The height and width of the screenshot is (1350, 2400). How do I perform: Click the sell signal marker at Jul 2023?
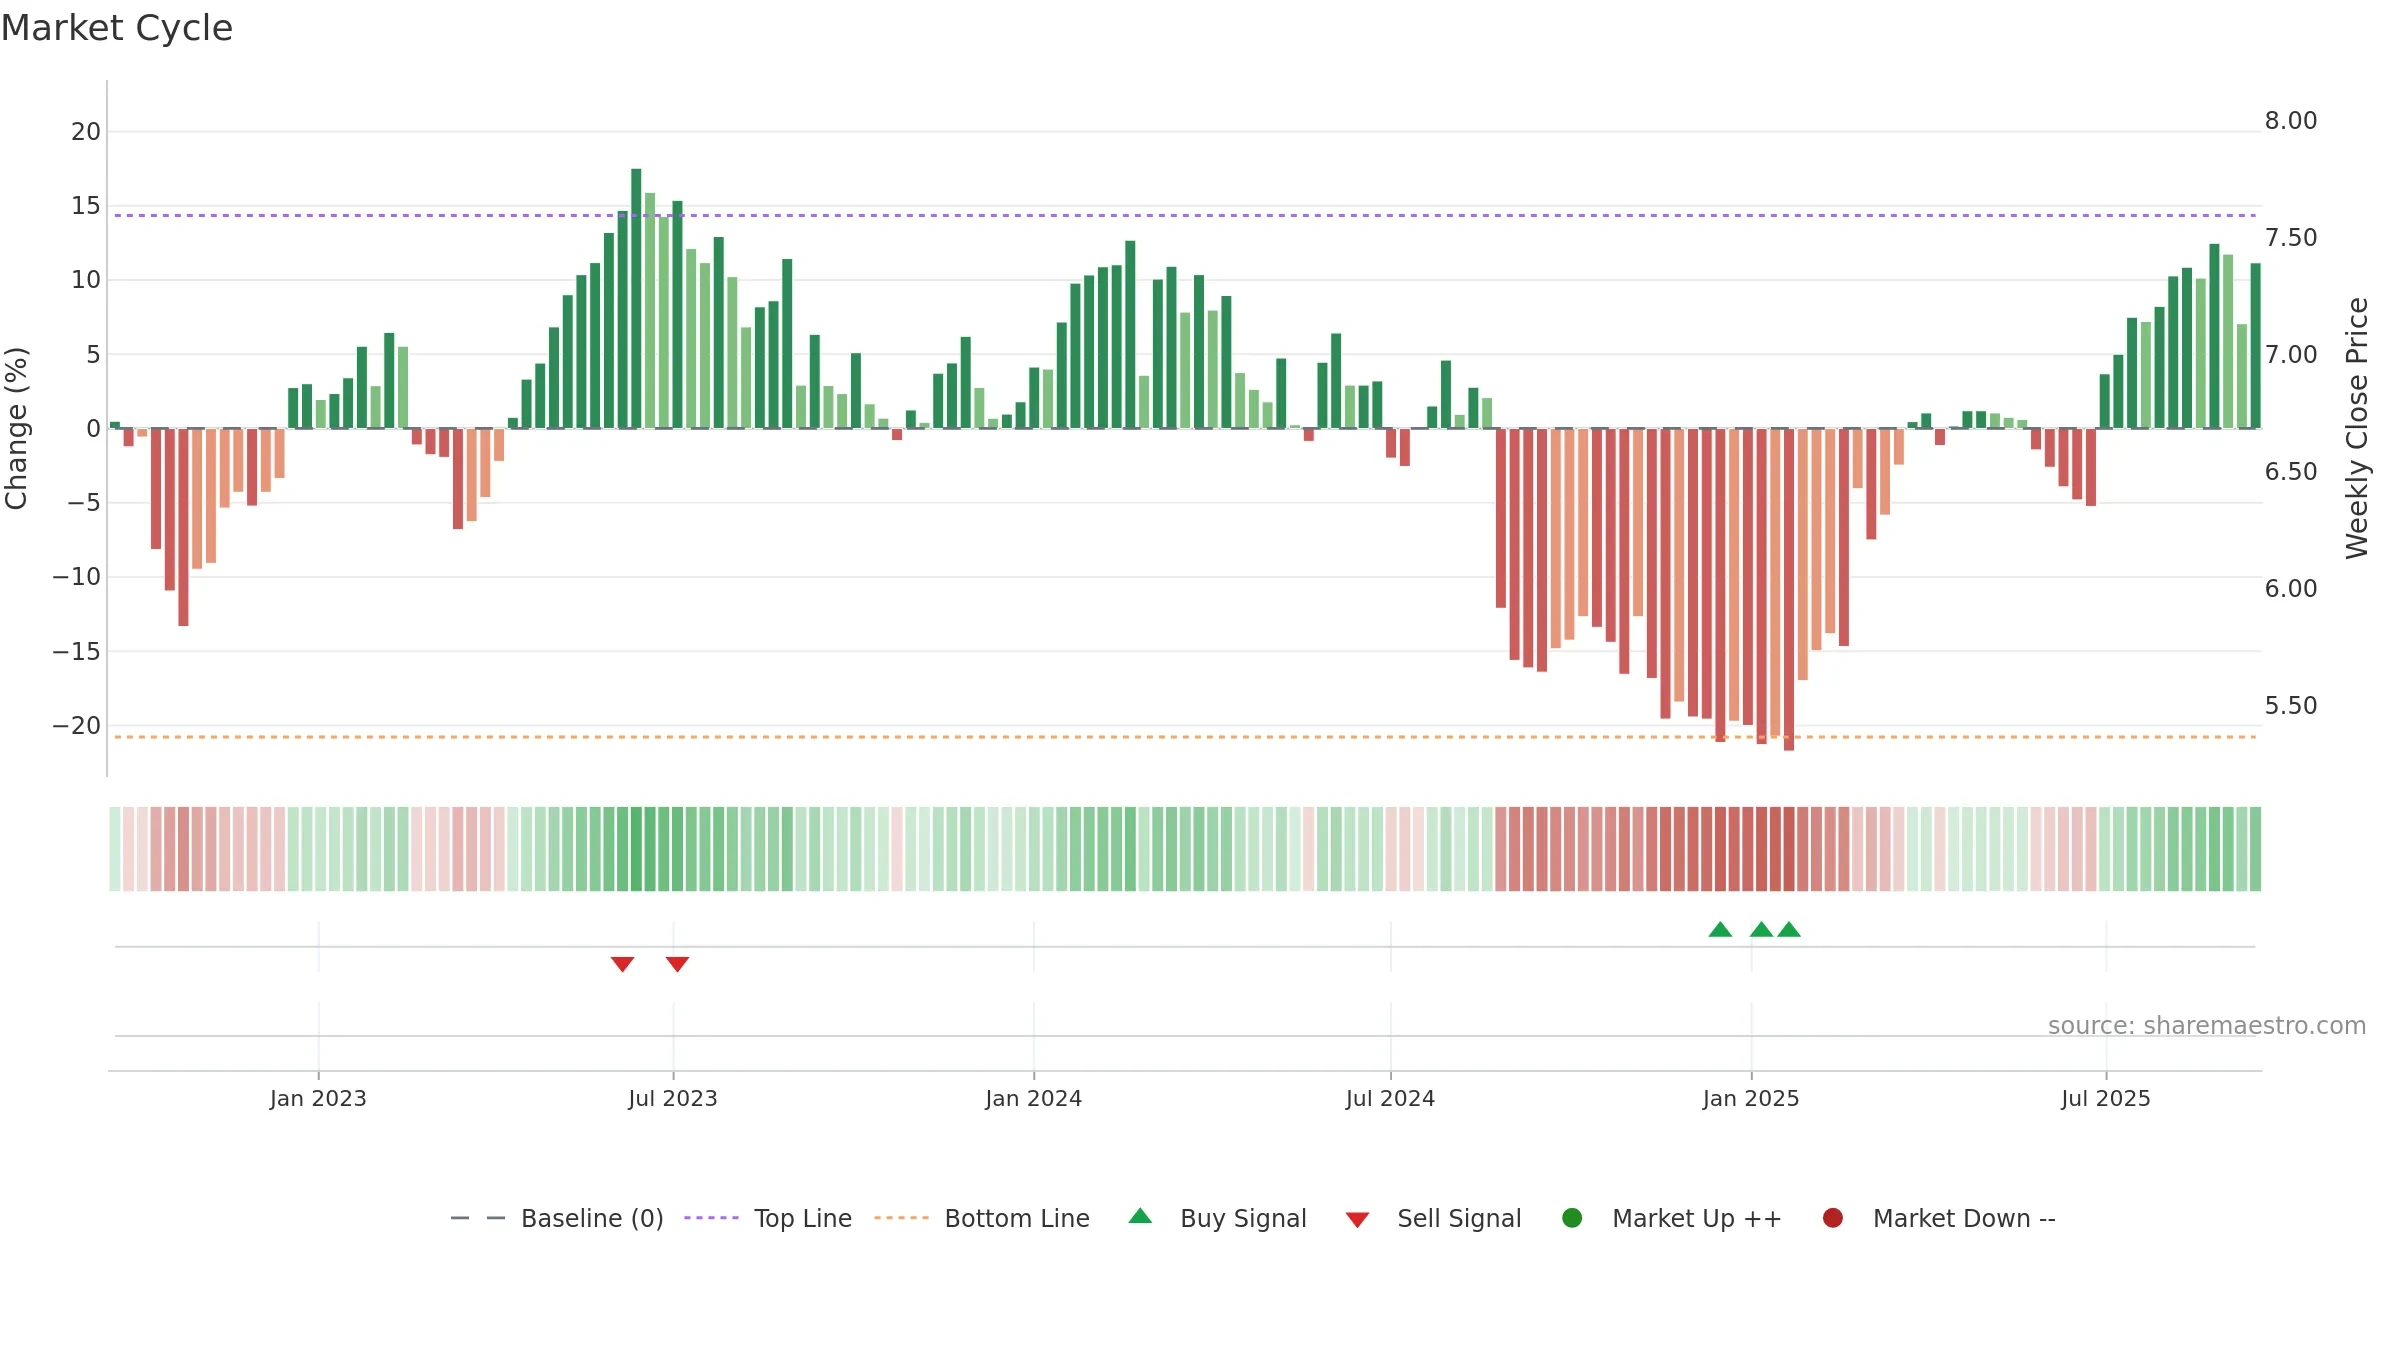pos(677,964)
